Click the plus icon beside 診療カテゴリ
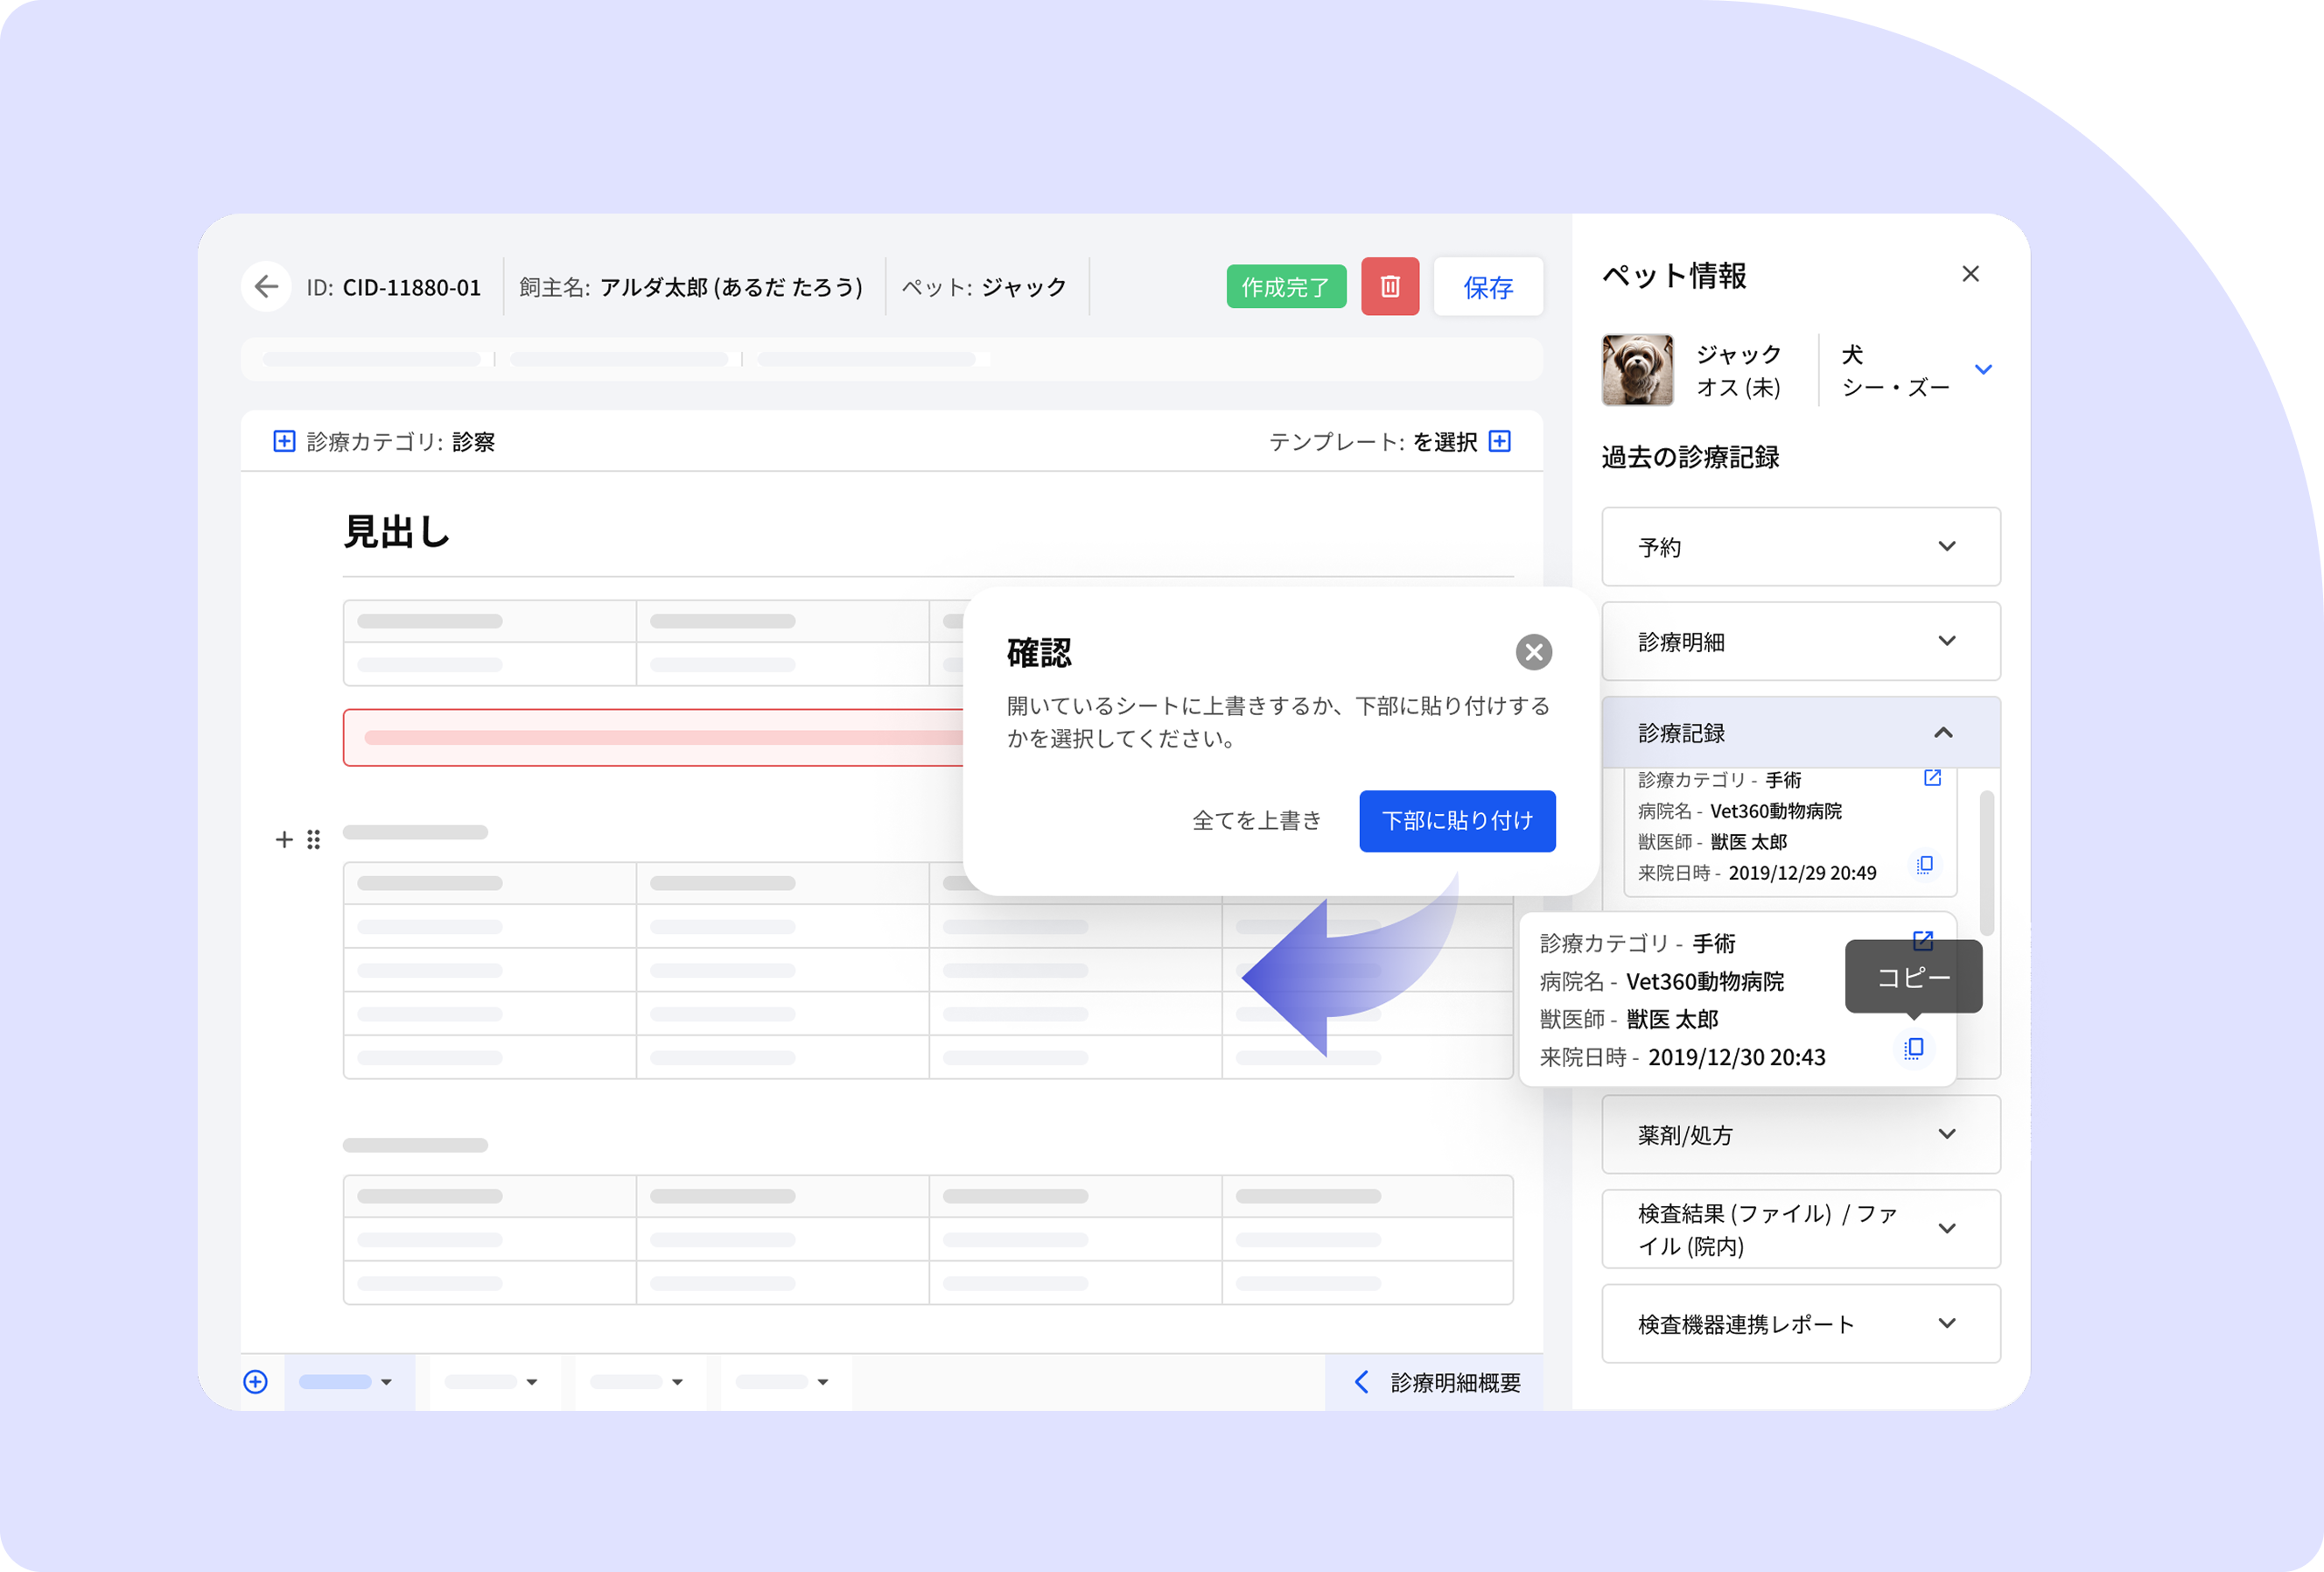The image size is (2324, 1572). tap(284, 442)
